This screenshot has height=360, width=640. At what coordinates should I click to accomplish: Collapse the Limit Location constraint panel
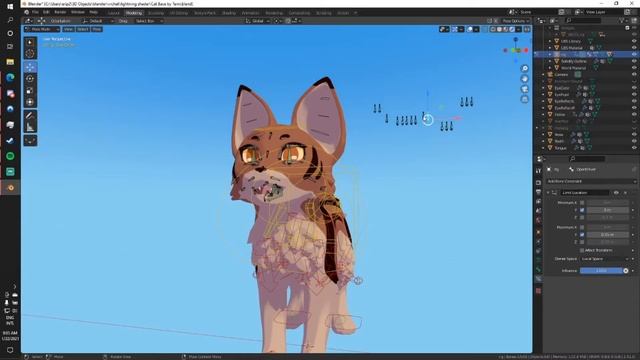click(548, 193)
